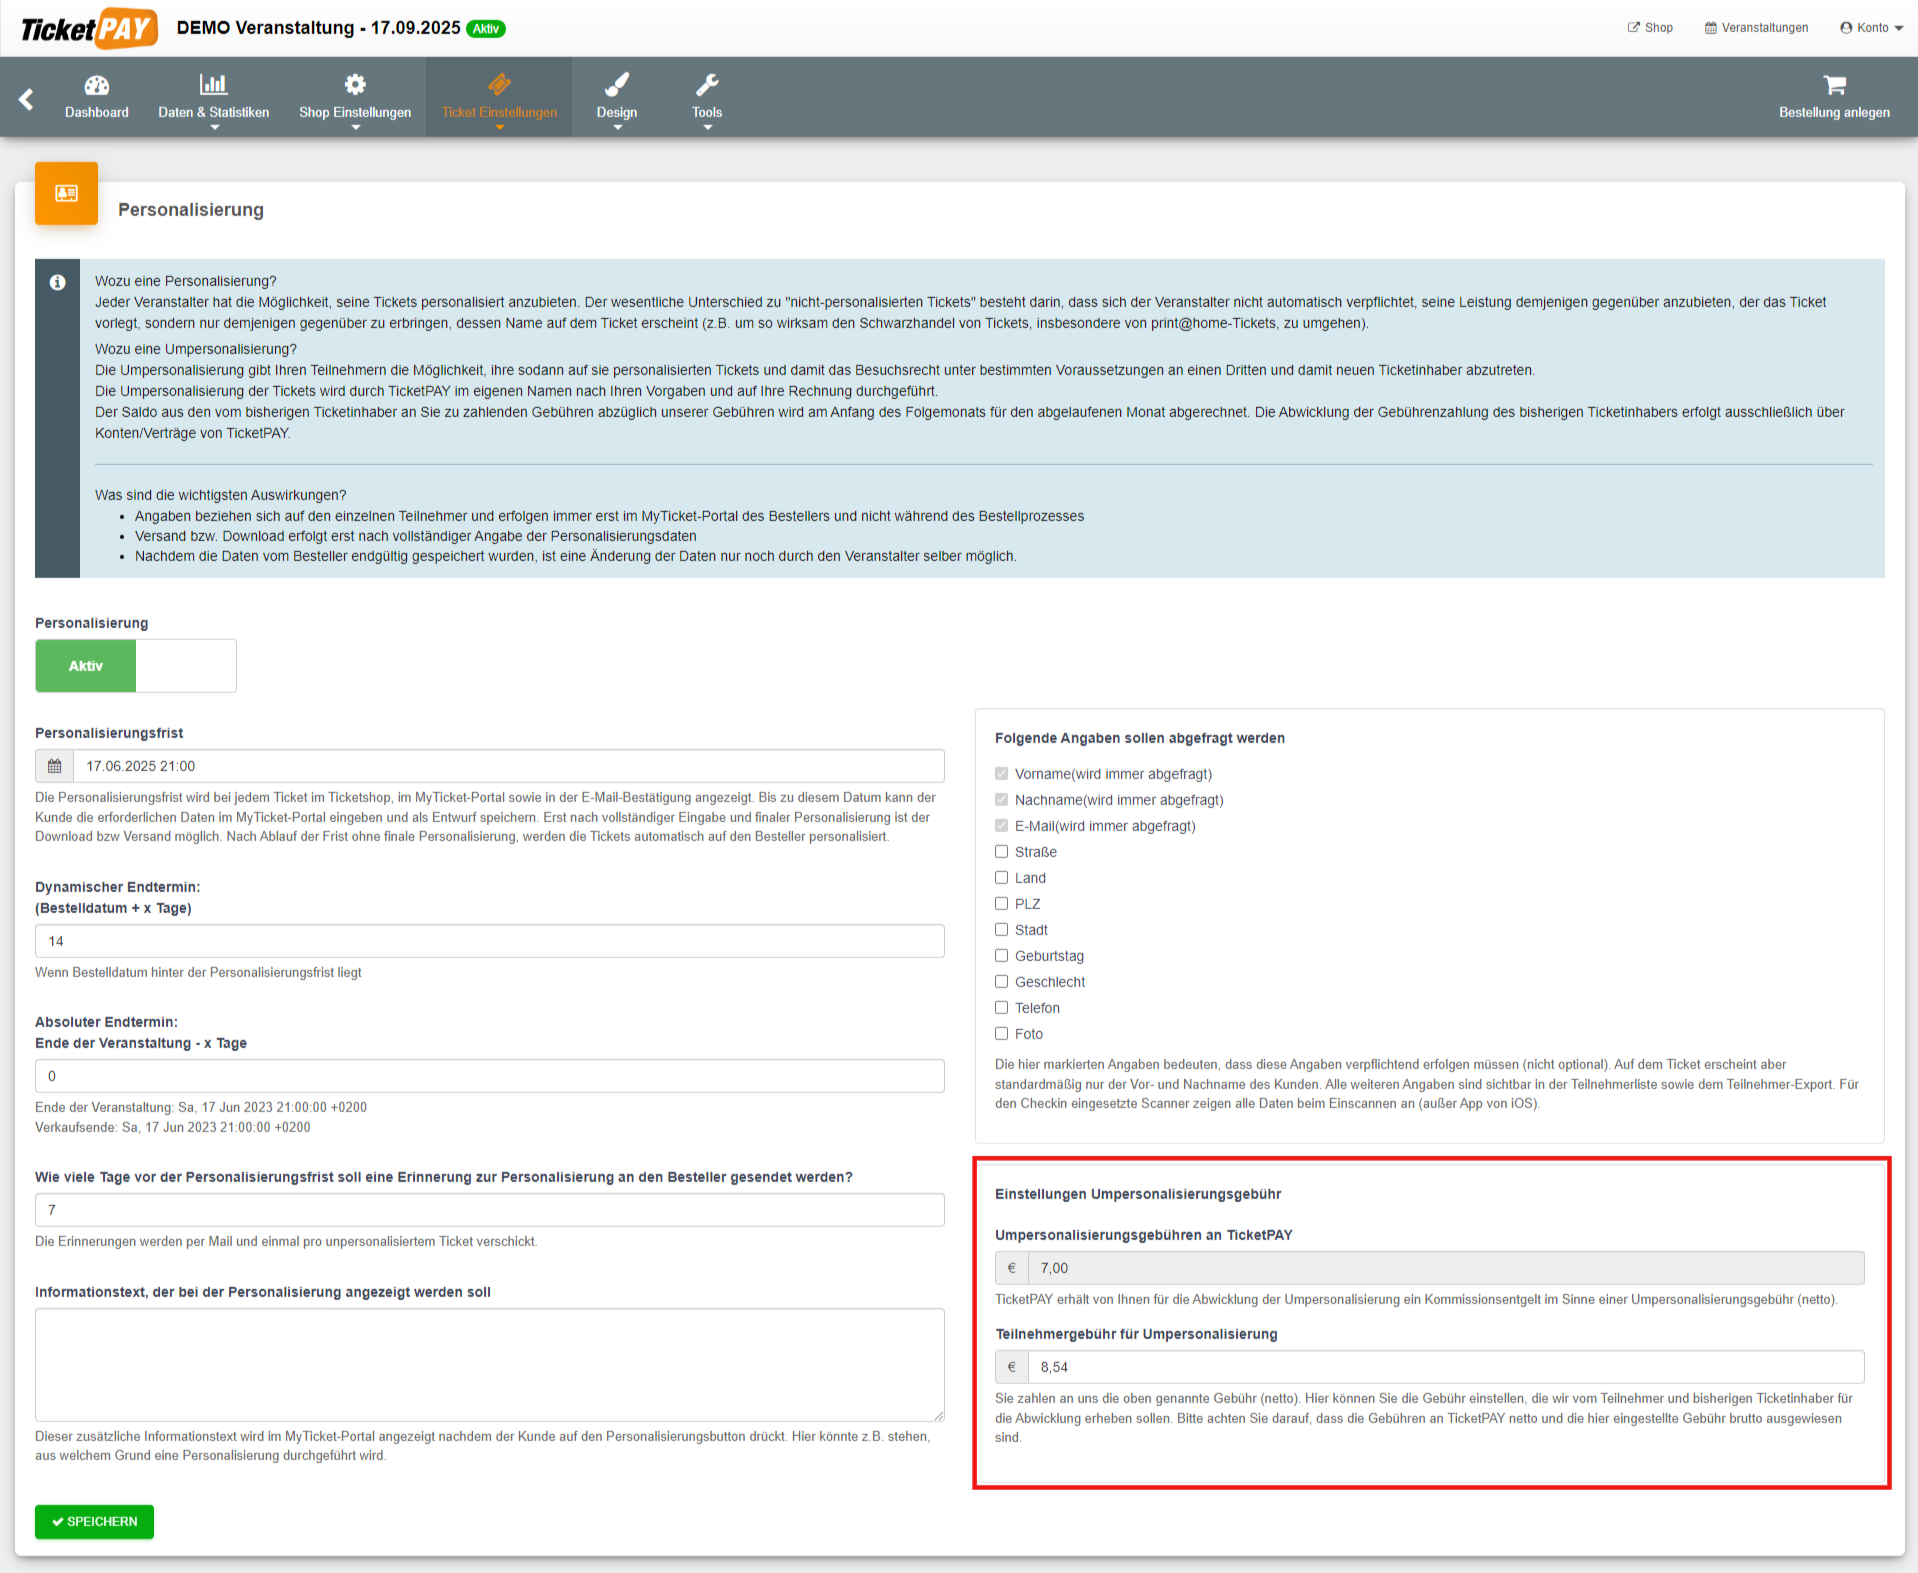The image size is (1918, 1573).
Task: Expand the dropdown arrow under Tools
Action: 707,128
